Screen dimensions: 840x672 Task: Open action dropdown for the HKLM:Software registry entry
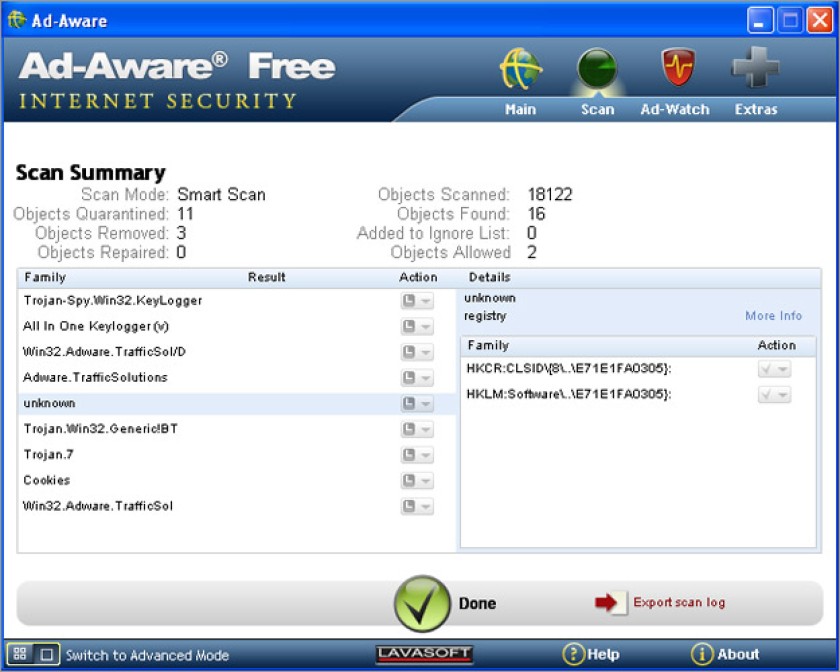pos(774,394)
